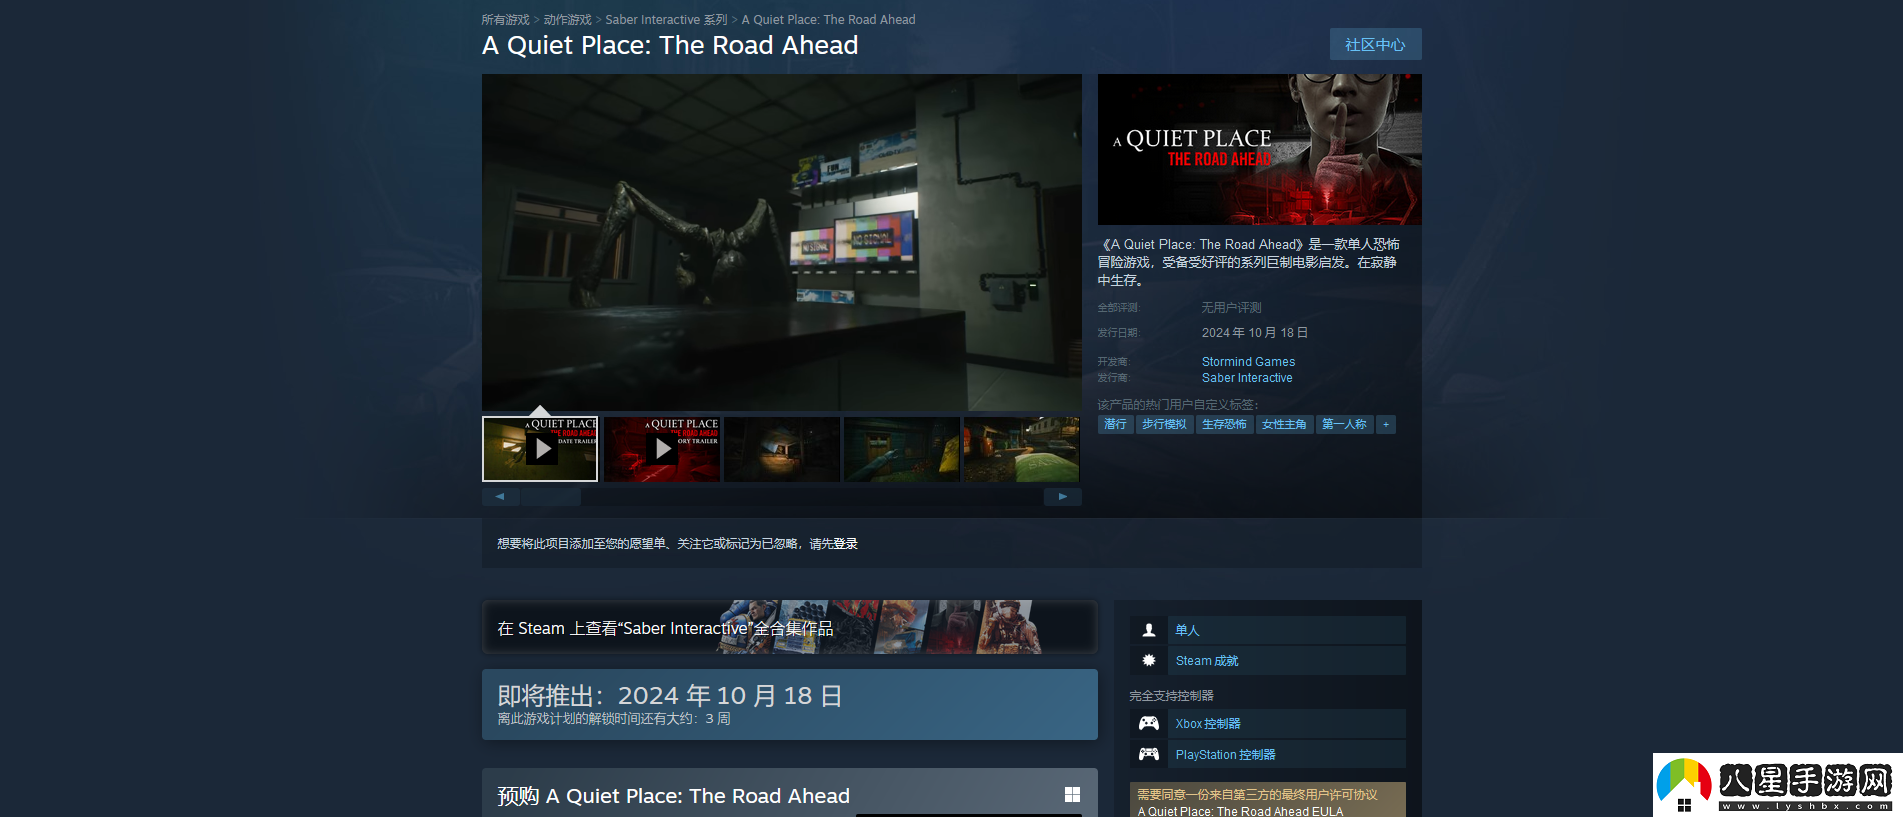The image size is (1903, 817).
Task: Click the Steam achievements star icon
Action: click(x=1149, y=661)
